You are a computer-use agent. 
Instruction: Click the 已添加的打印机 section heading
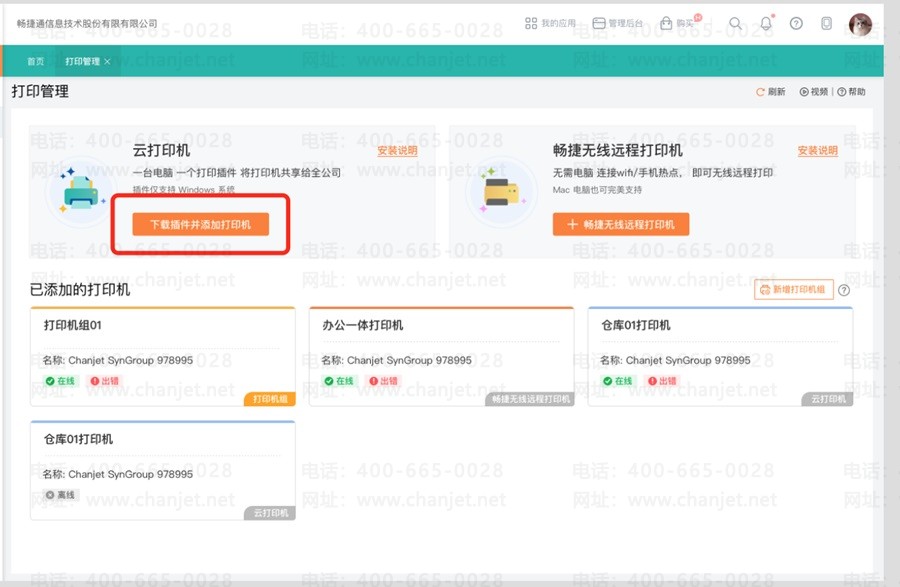pyautogui.click(x=80, y=290)
